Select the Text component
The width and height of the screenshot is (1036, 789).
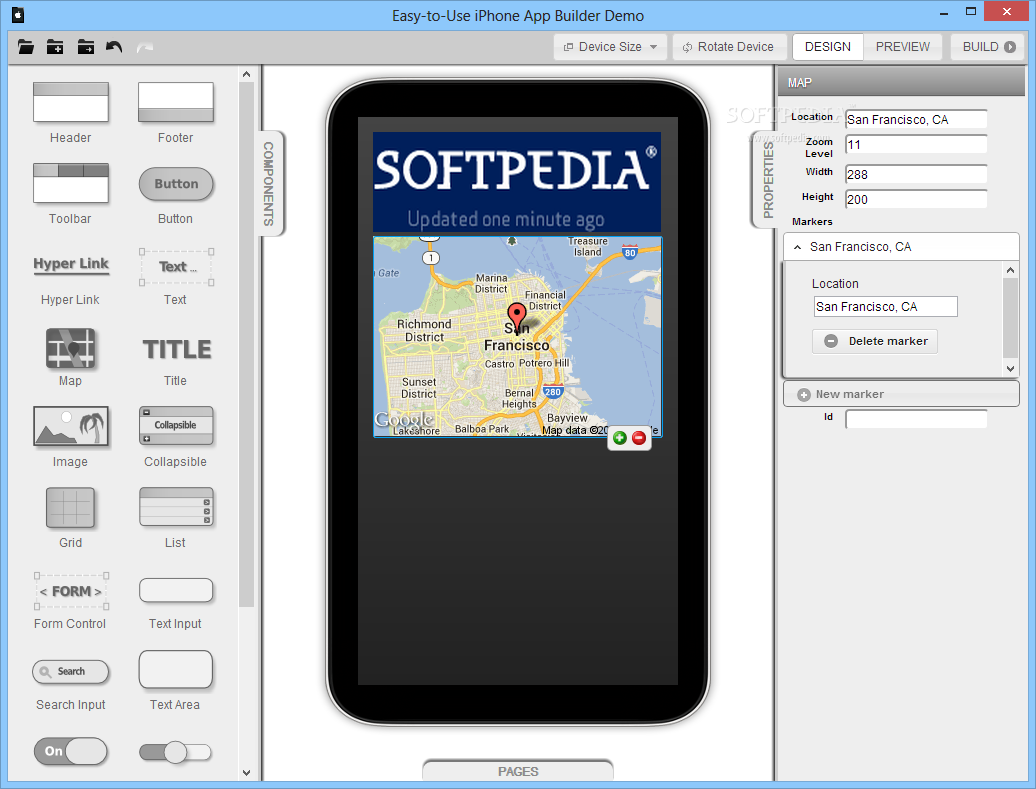tap(176, 276)
